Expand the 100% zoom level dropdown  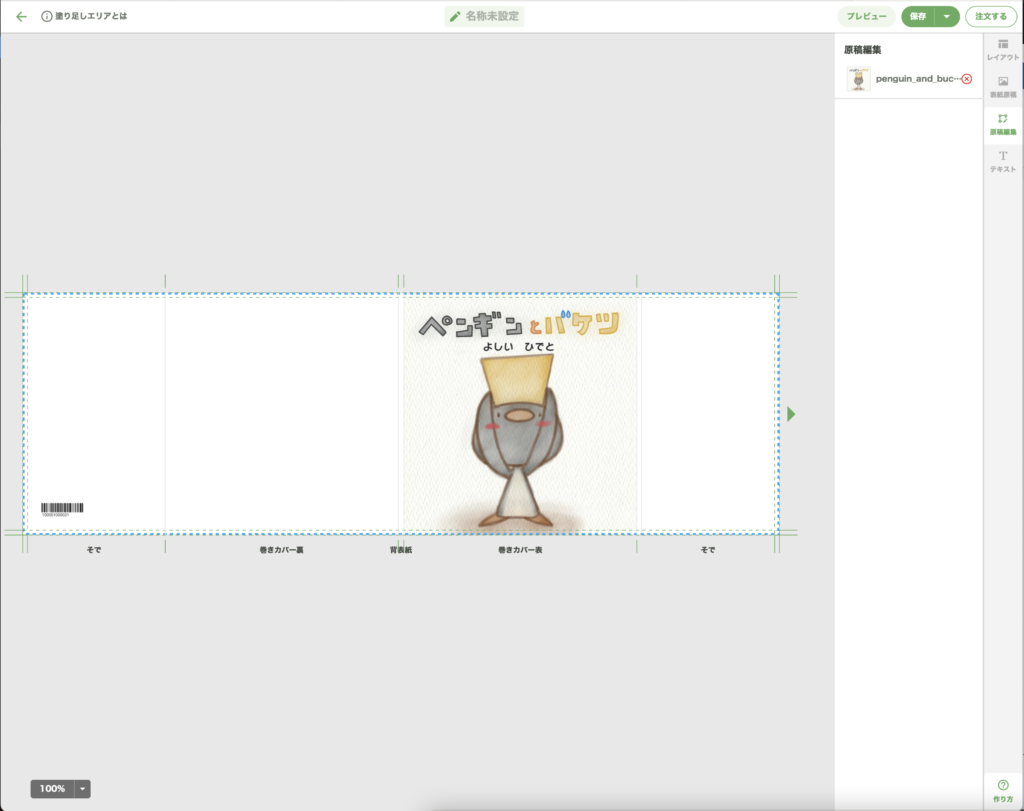click(83, 789)
